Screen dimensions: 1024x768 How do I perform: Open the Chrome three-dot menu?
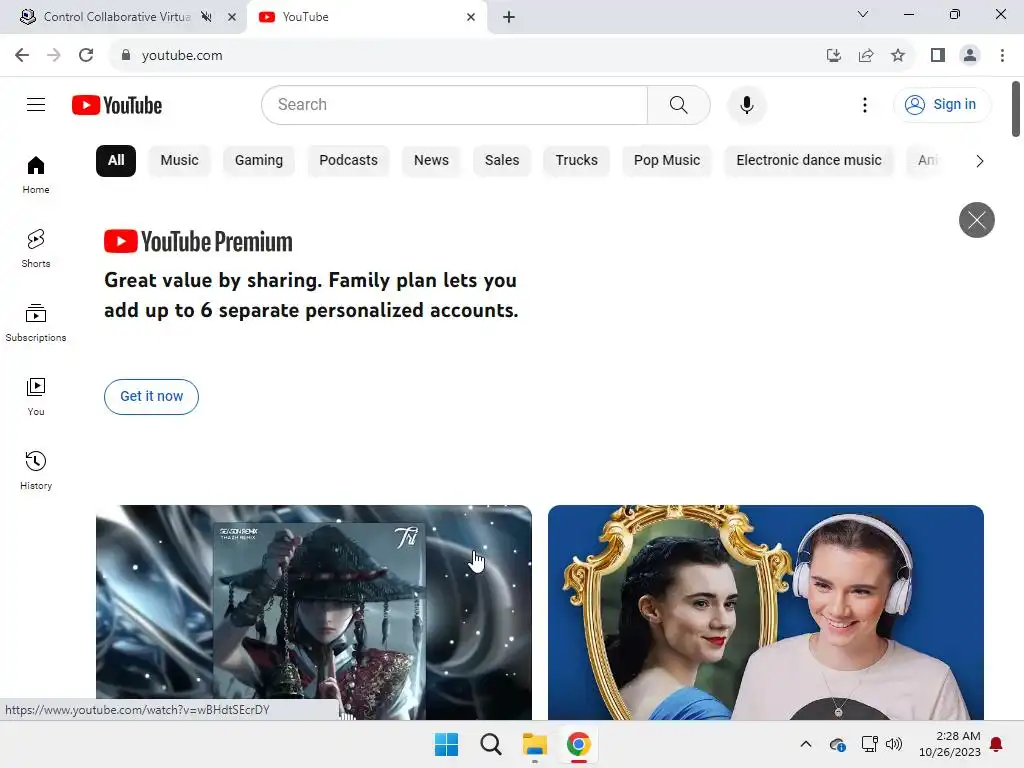1002,55
